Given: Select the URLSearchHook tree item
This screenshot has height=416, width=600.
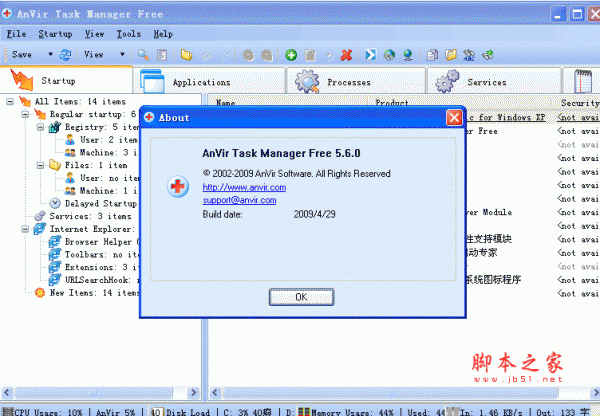Looking at the screenshot, I should pyautogui.click(x=102, y=280).
